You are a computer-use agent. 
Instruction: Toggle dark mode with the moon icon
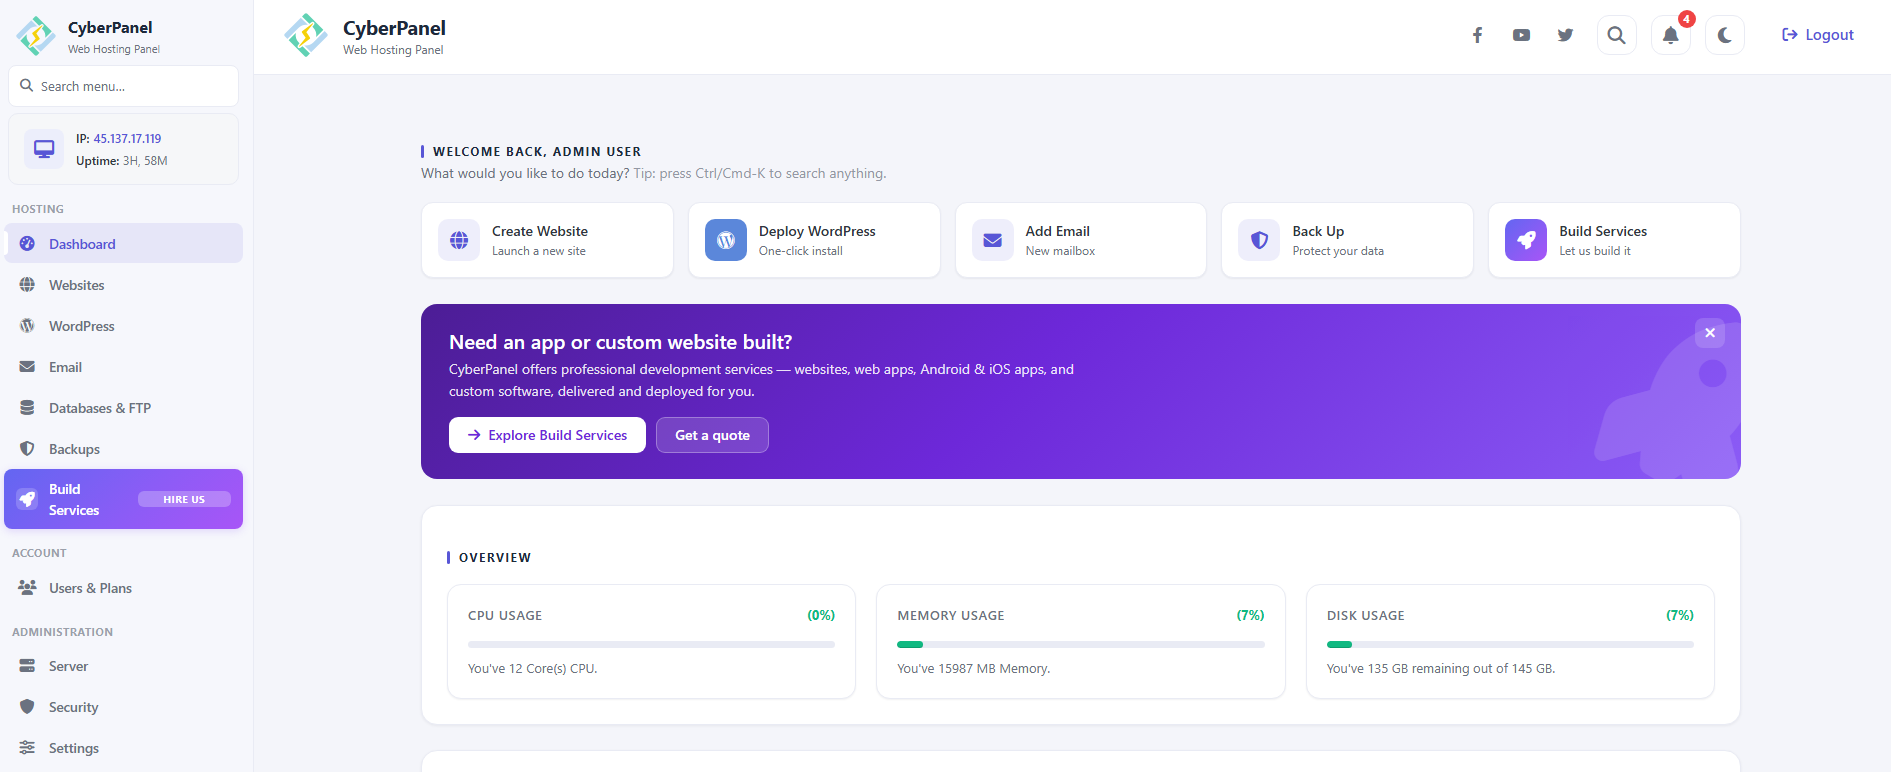pyautogui.click(x=1724, y=35)
